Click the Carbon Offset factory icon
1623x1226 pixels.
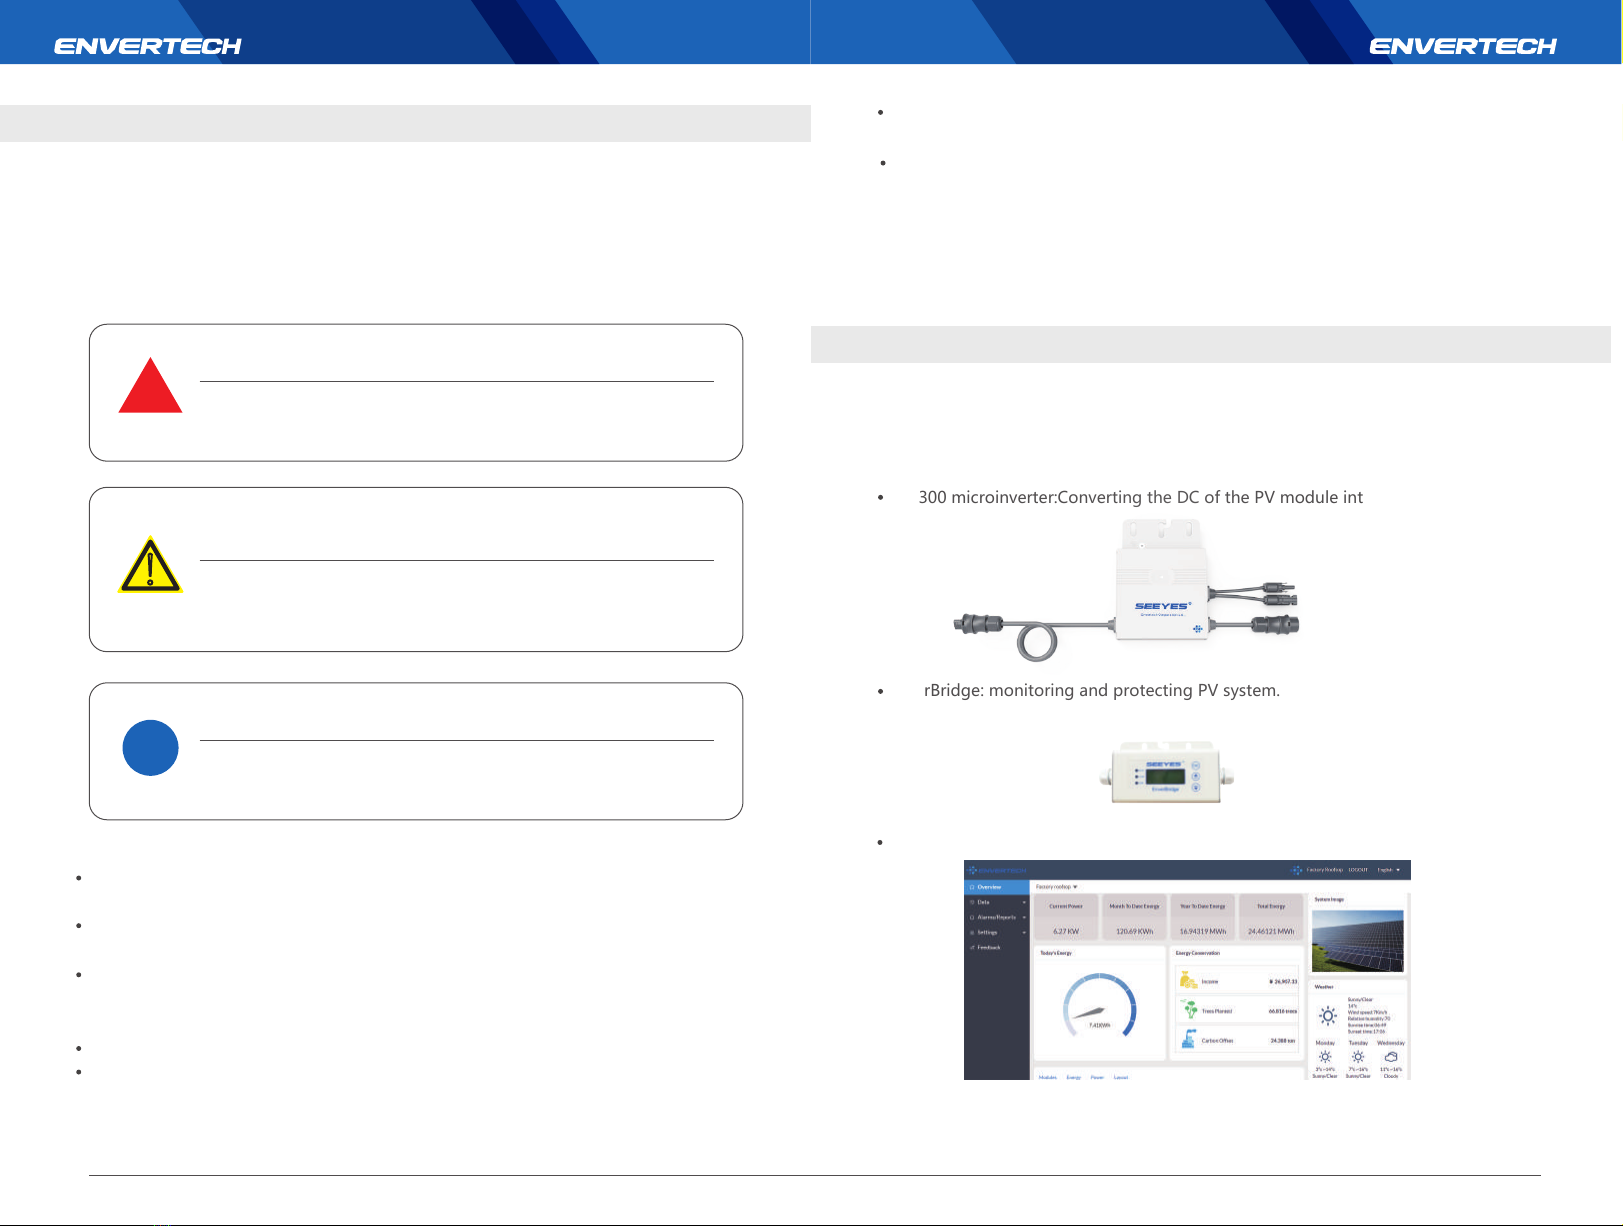[x=1188, y=1040]
